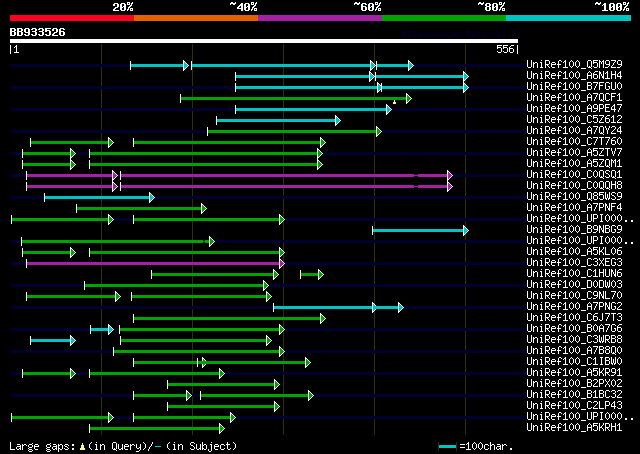Click the cyan alignment bar in A9PE47 row
This screenshot has height=454, width=640.
[x=313, y=109]
